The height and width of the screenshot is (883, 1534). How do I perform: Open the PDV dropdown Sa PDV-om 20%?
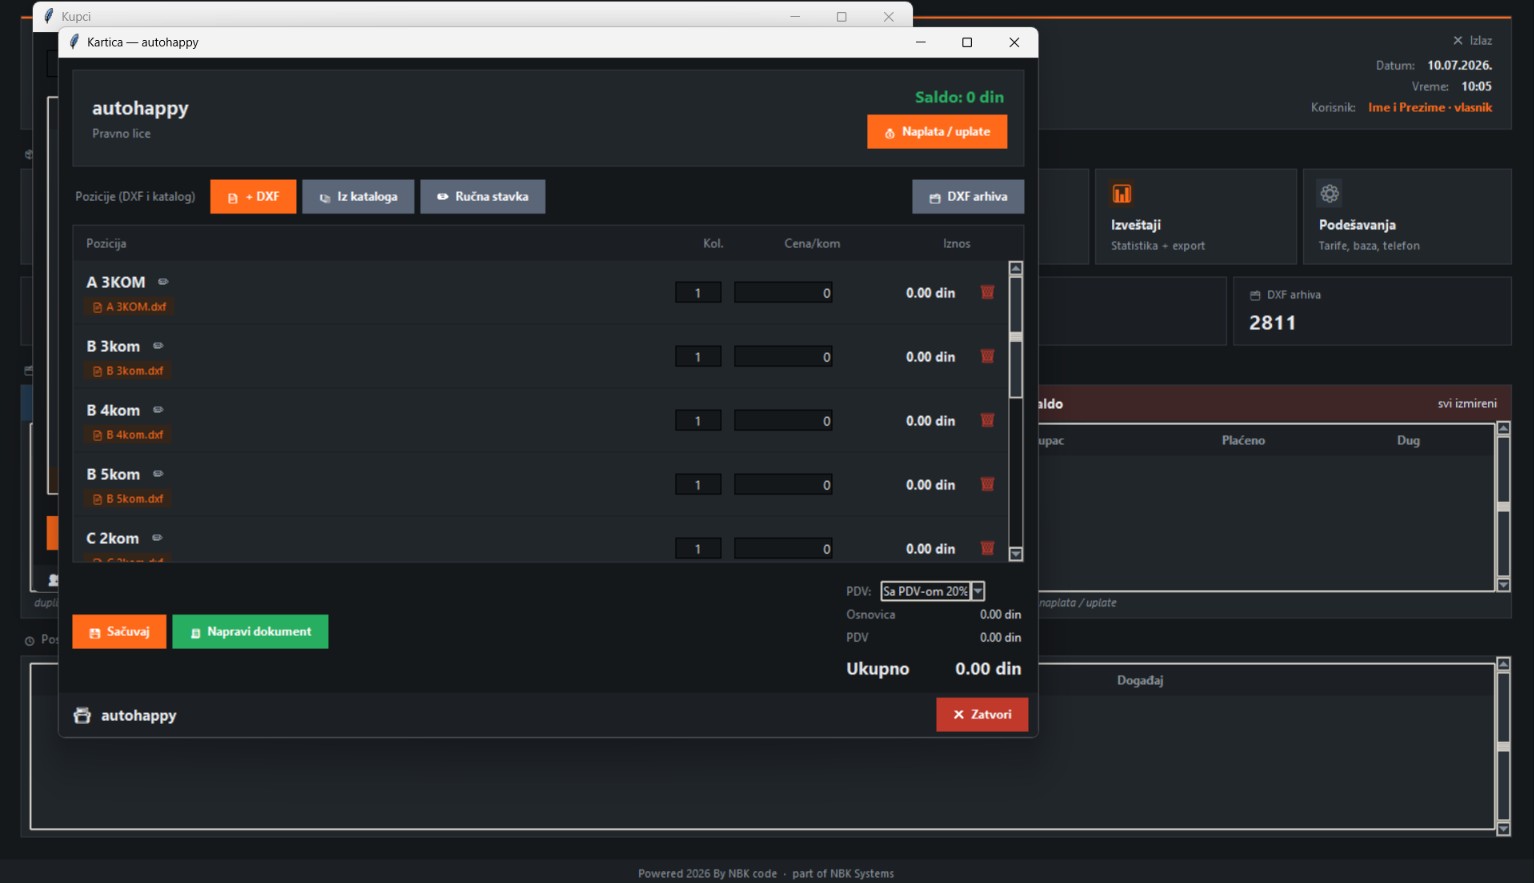932,591
